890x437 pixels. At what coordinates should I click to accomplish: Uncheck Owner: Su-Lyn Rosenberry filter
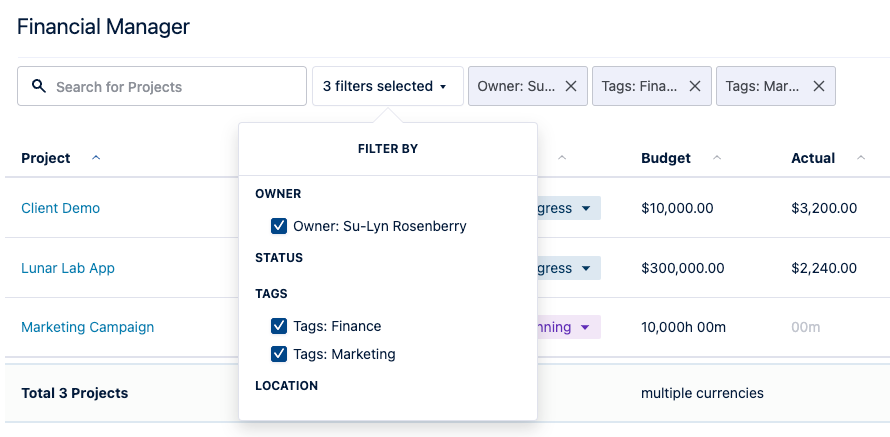[x=280, y=226]
